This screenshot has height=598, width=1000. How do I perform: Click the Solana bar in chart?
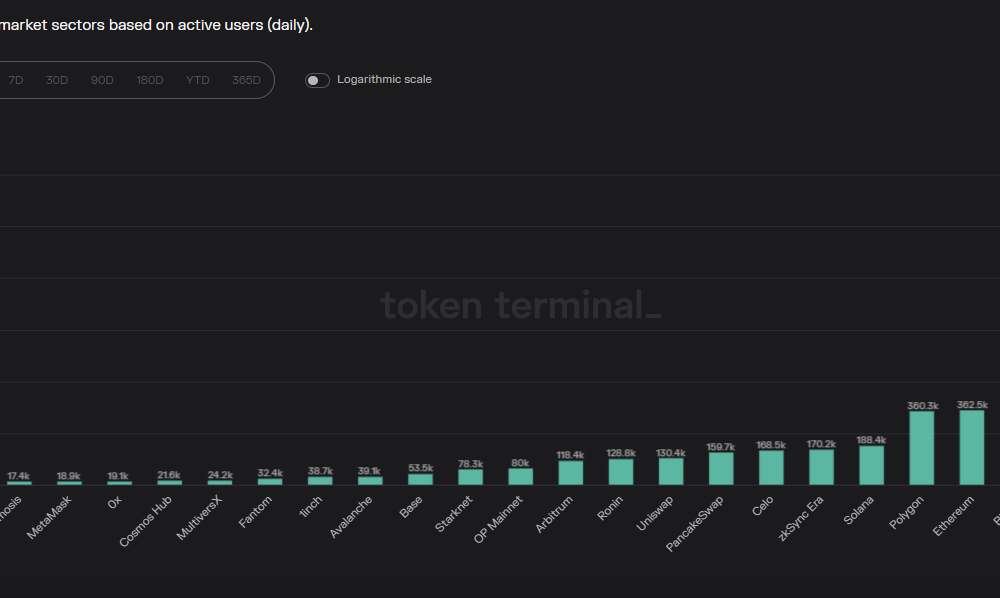click(x=872, y=465)
